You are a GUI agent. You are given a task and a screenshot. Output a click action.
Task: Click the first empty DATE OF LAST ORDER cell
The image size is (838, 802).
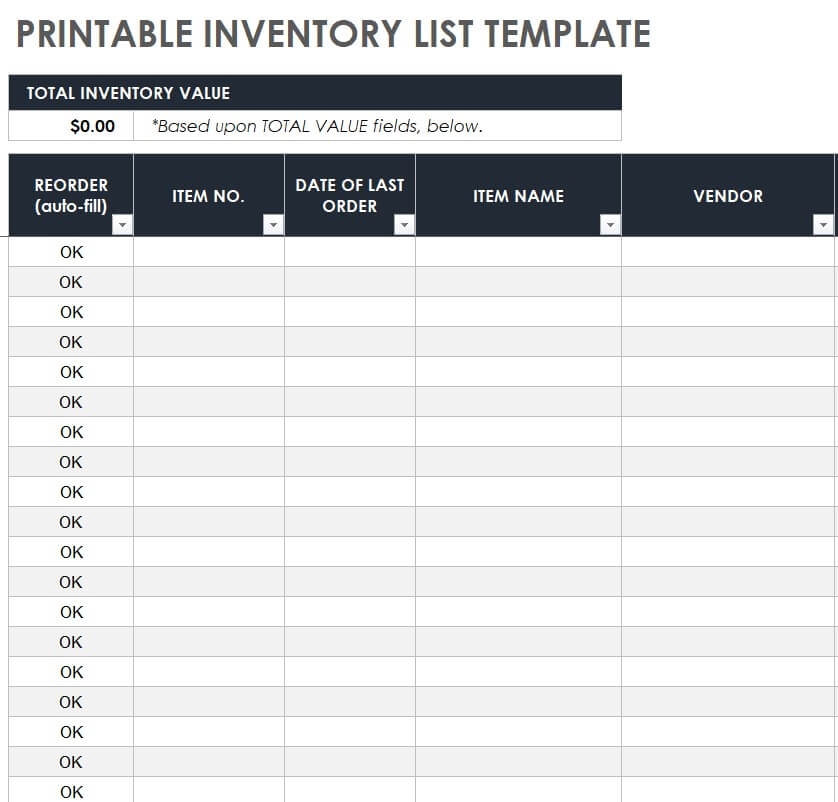coord(349,252)
